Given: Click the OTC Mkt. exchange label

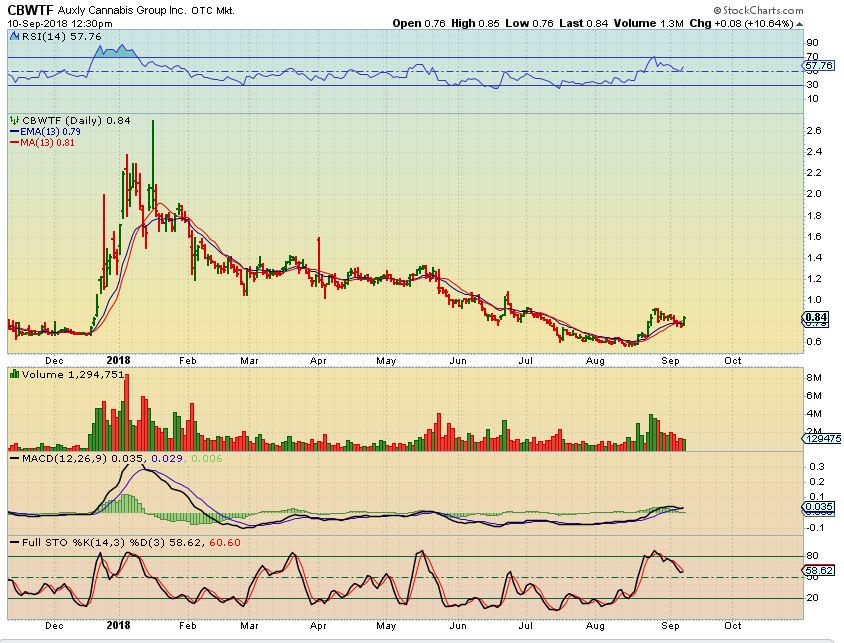Looking at the screenshot, I should coord(213,10).
